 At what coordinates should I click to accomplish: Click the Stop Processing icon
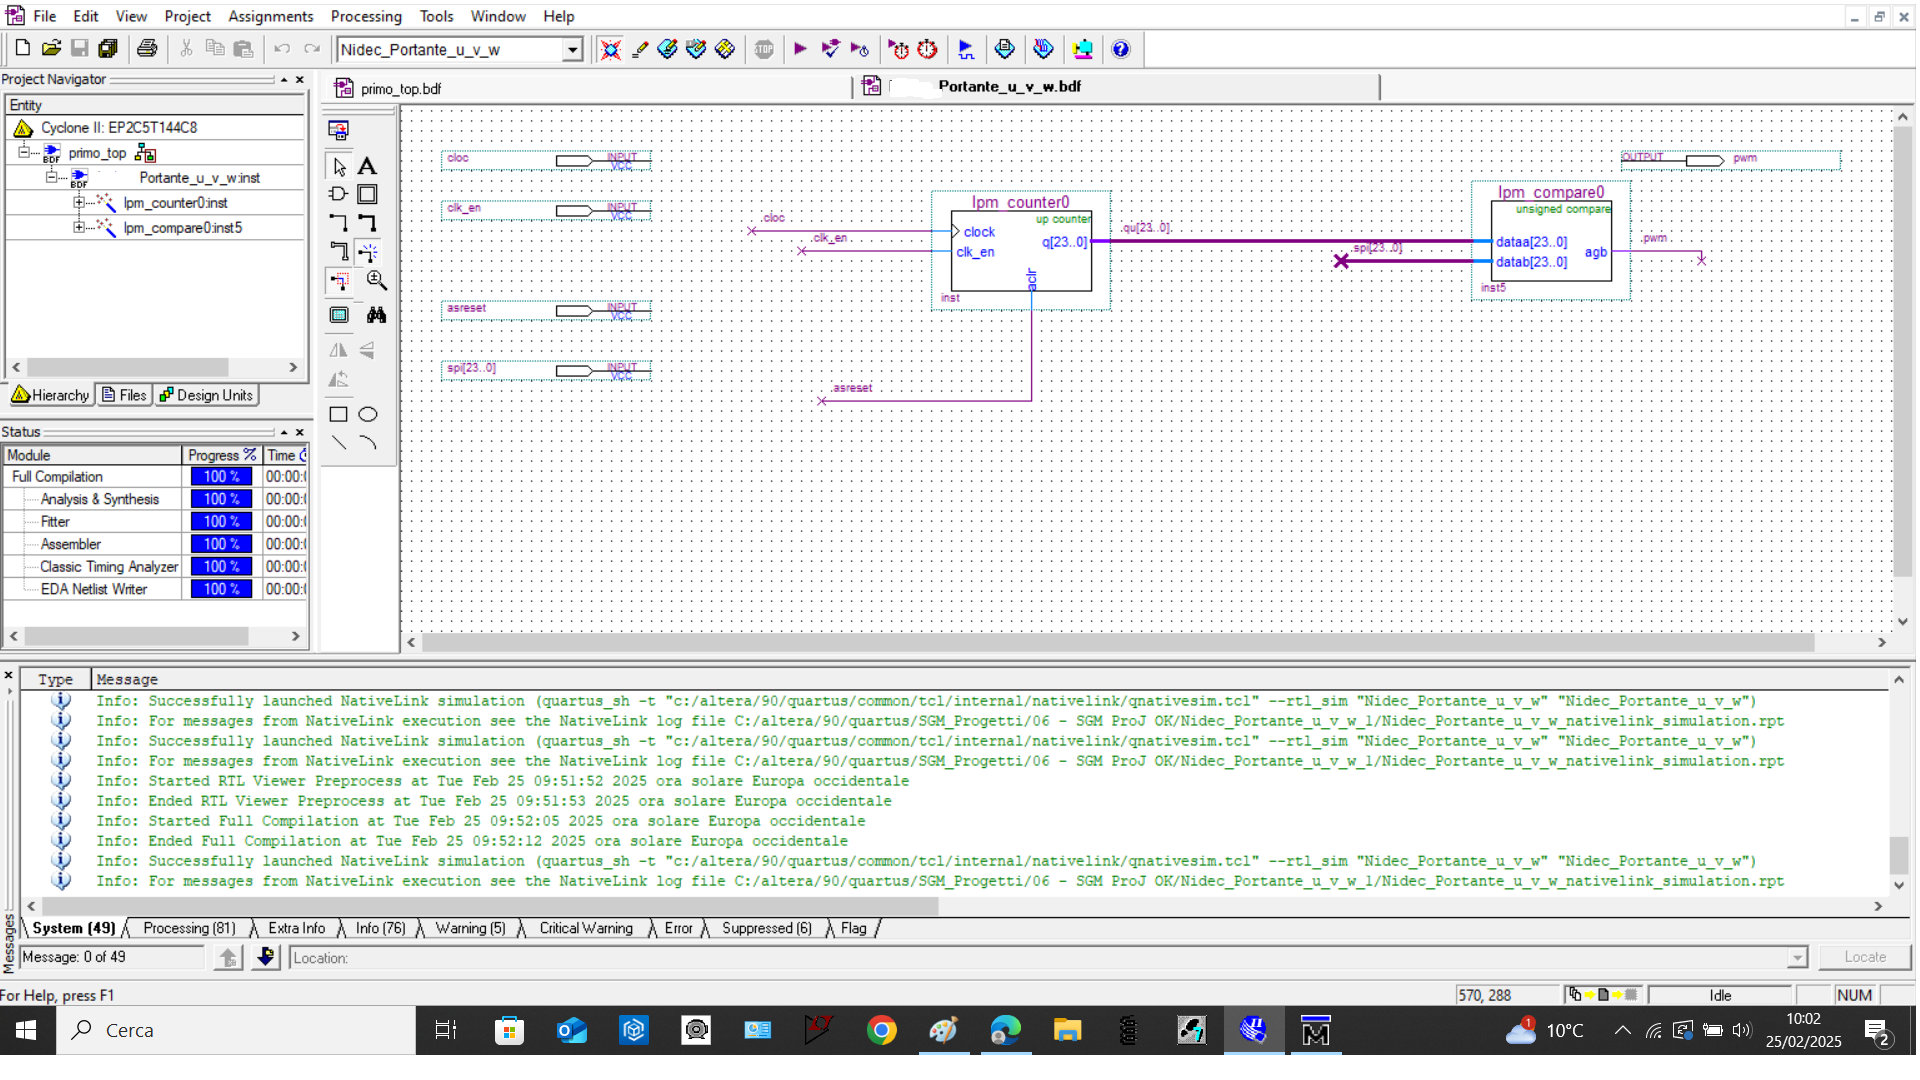point(764,49)
